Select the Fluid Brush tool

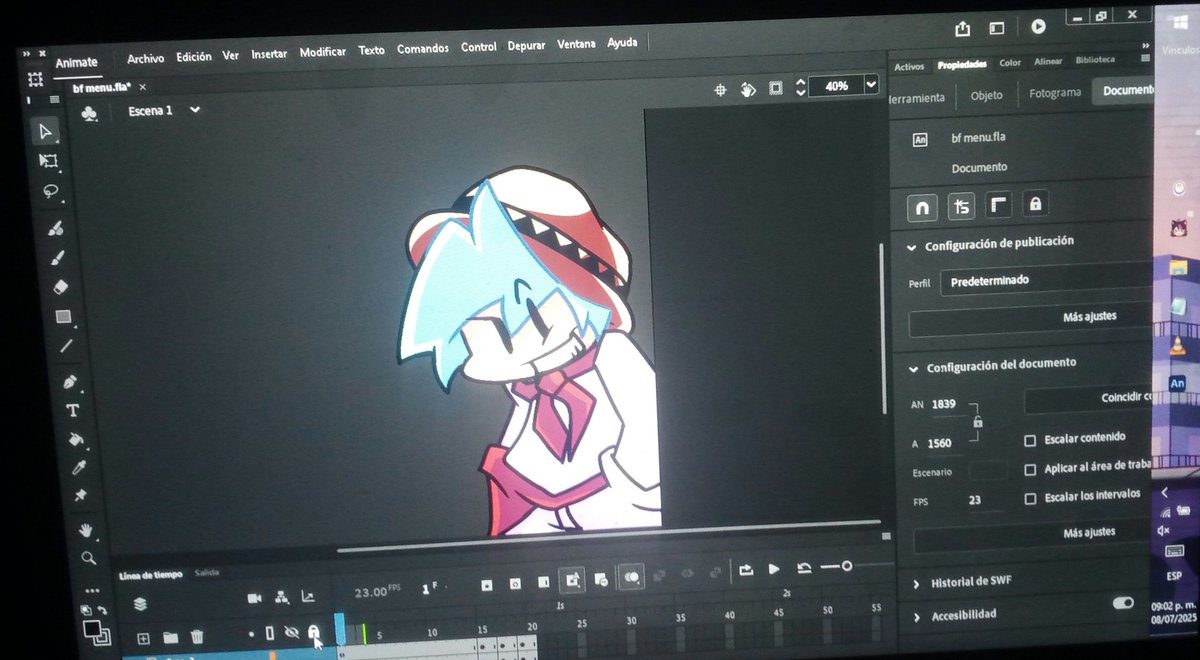click(55, 228)
